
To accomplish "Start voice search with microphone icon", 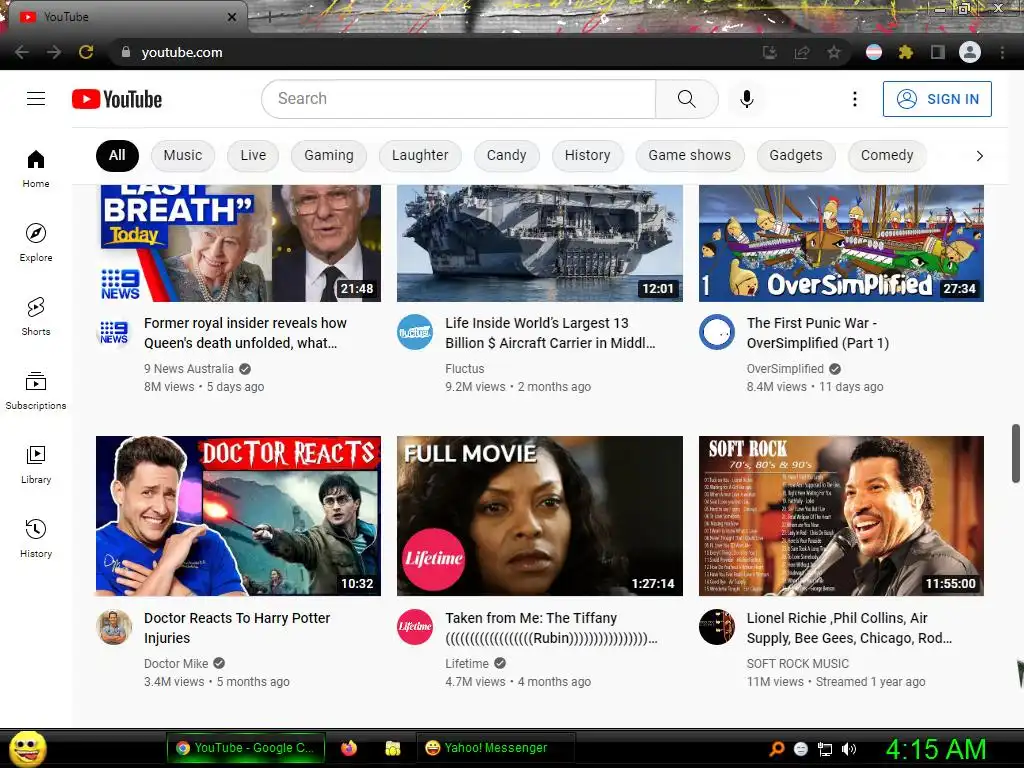I will [746, 99].
